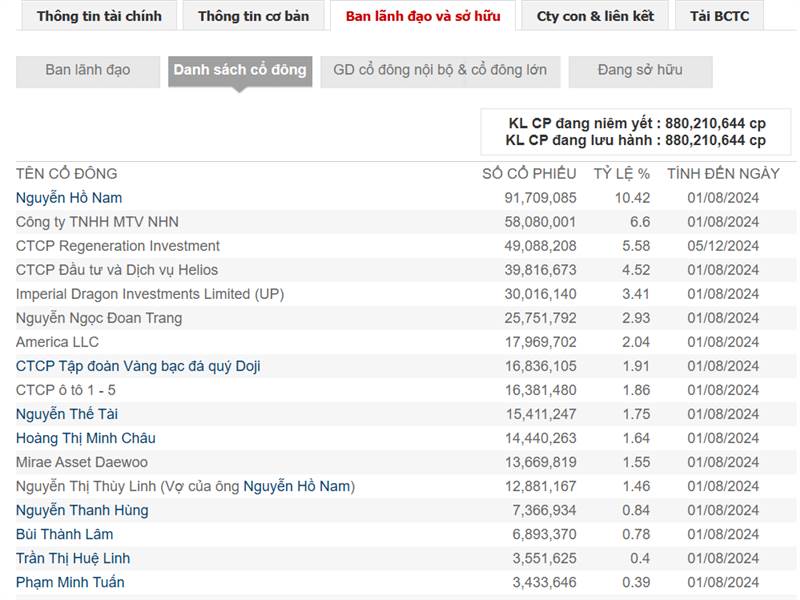Go to Tải BCTC tab

point(719,16)
